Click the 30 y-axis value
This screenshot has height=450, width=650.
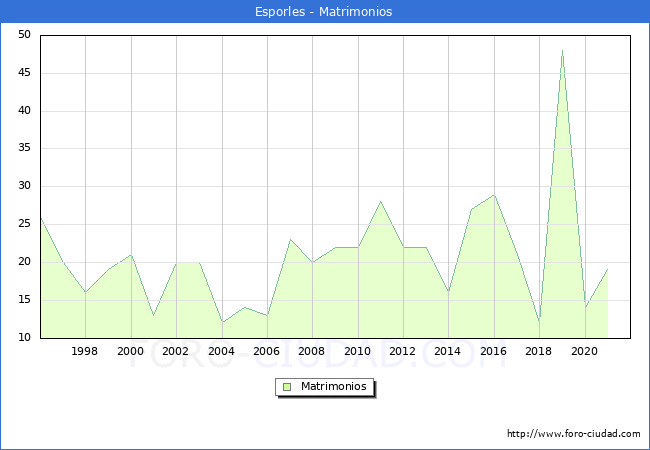click(x=24, y=186)
